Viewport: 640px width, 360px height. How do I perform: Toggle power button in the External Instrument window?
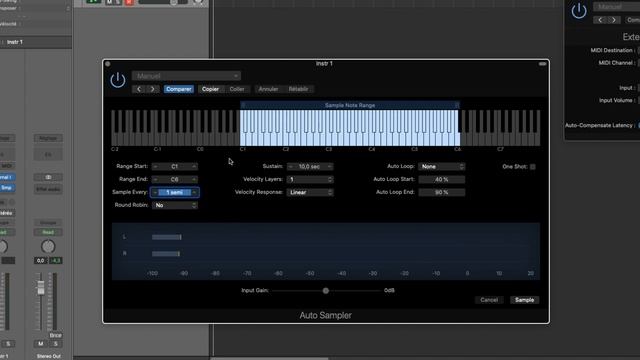[579, 11]
